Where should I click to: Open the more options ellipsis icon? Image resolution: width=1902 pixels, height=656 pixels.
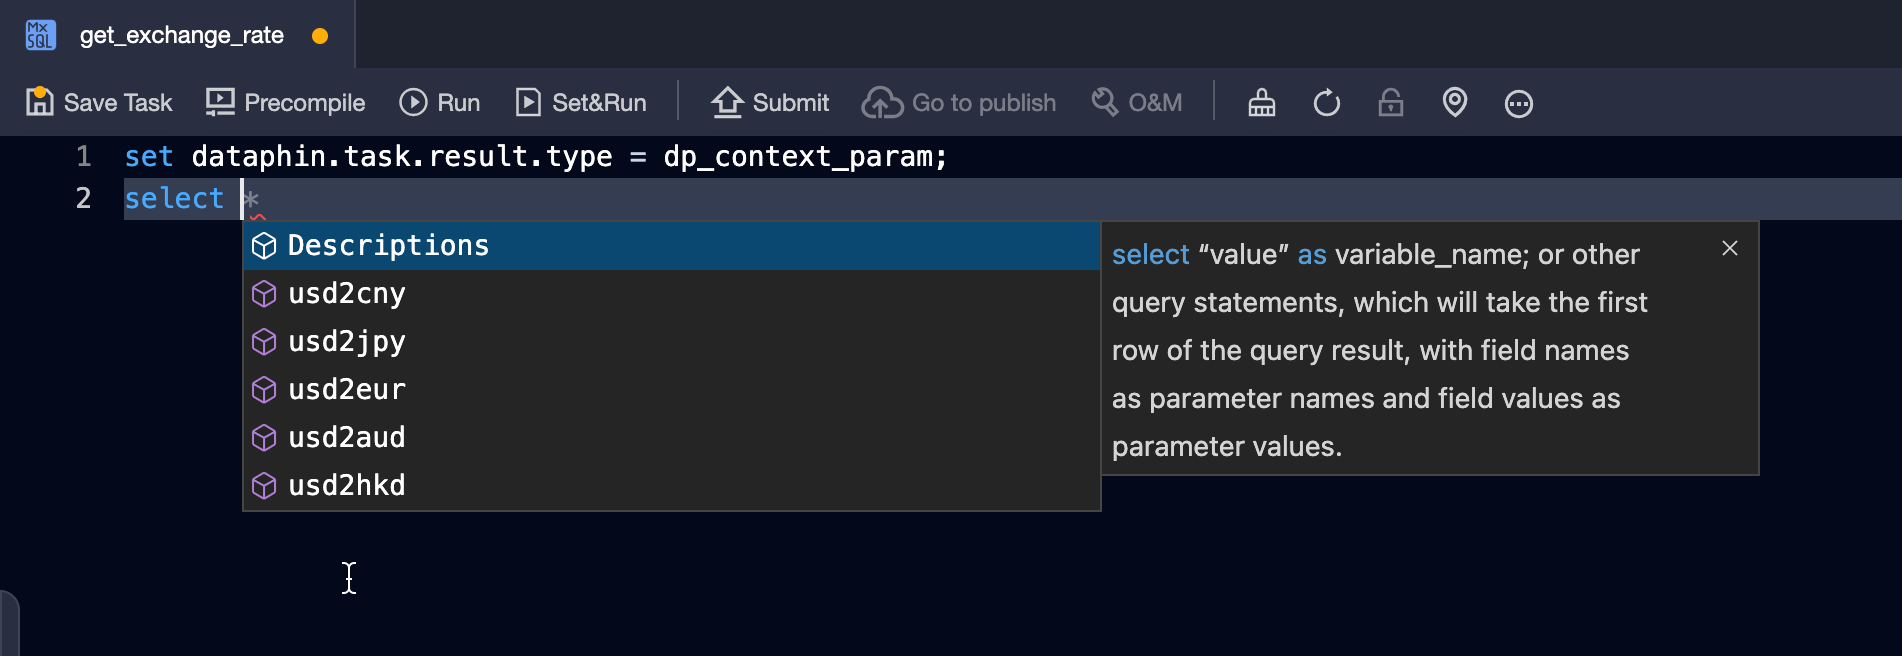tap(1519, 103)
